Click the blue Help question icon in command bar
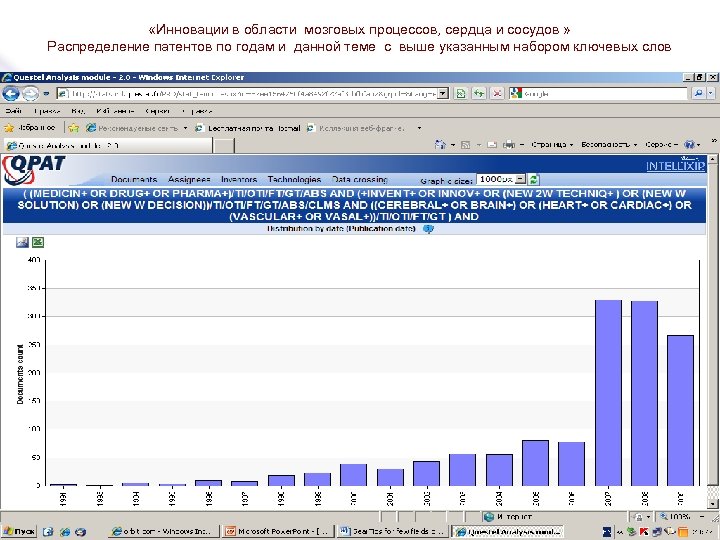The width and height of the screenshot is (720, 540). click(689, 145)
